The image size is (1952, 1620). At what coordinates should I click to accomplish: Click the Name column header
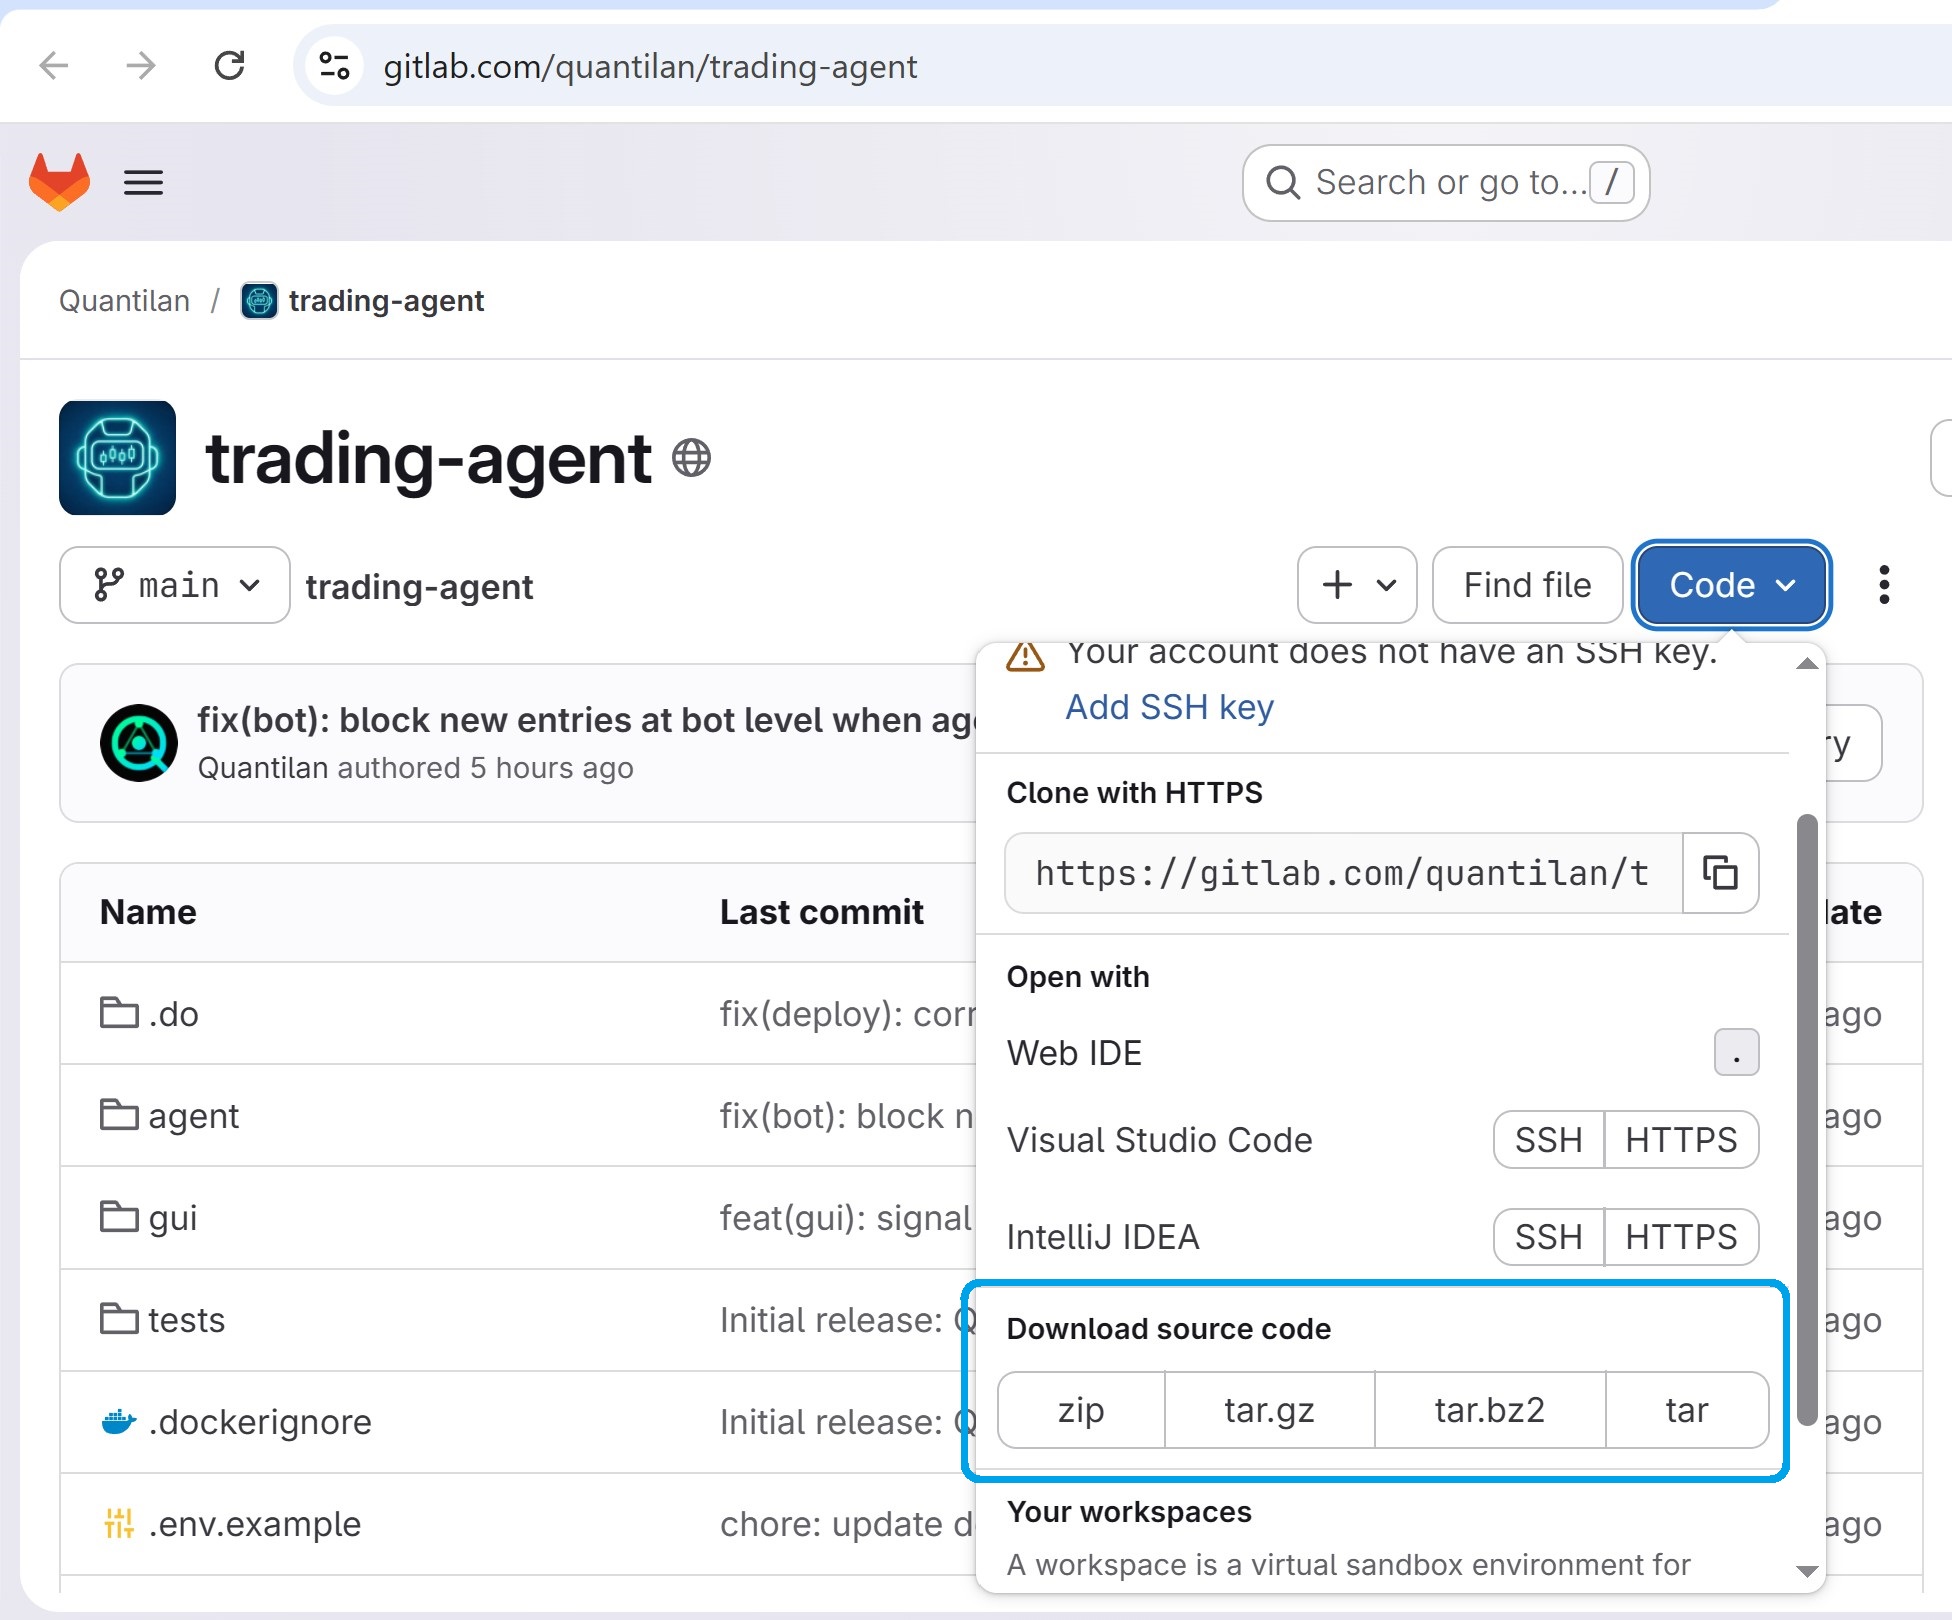coord(148,912)
